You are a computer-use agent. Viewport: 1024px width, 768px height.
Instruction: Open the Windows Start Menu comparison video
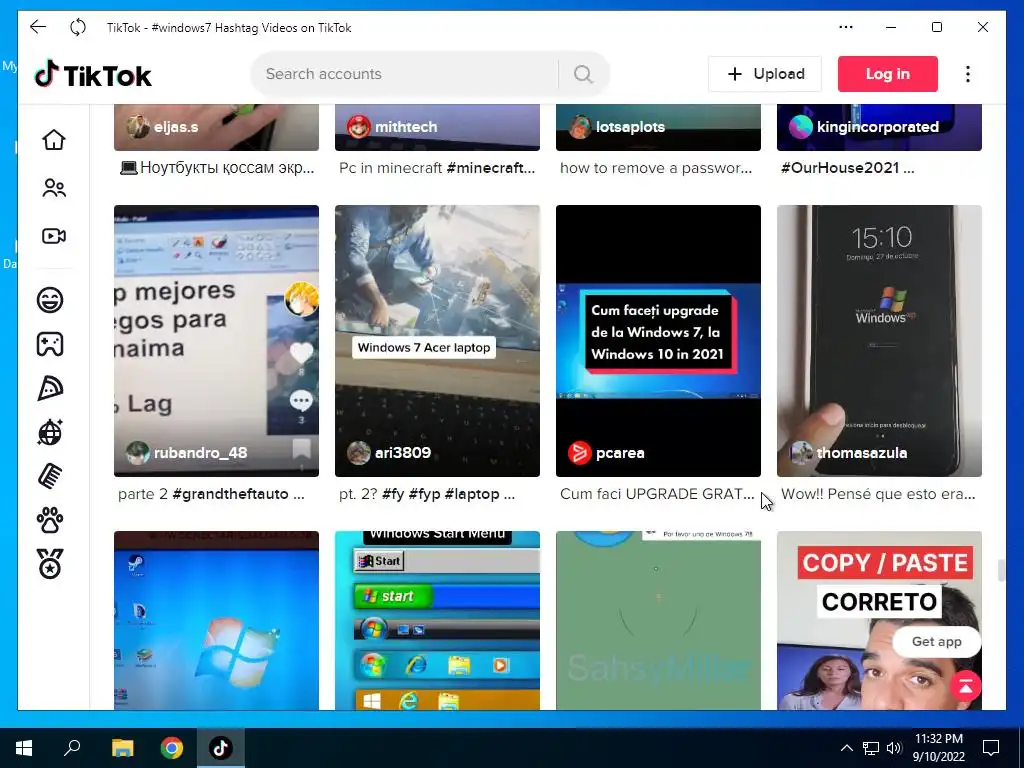438,620
